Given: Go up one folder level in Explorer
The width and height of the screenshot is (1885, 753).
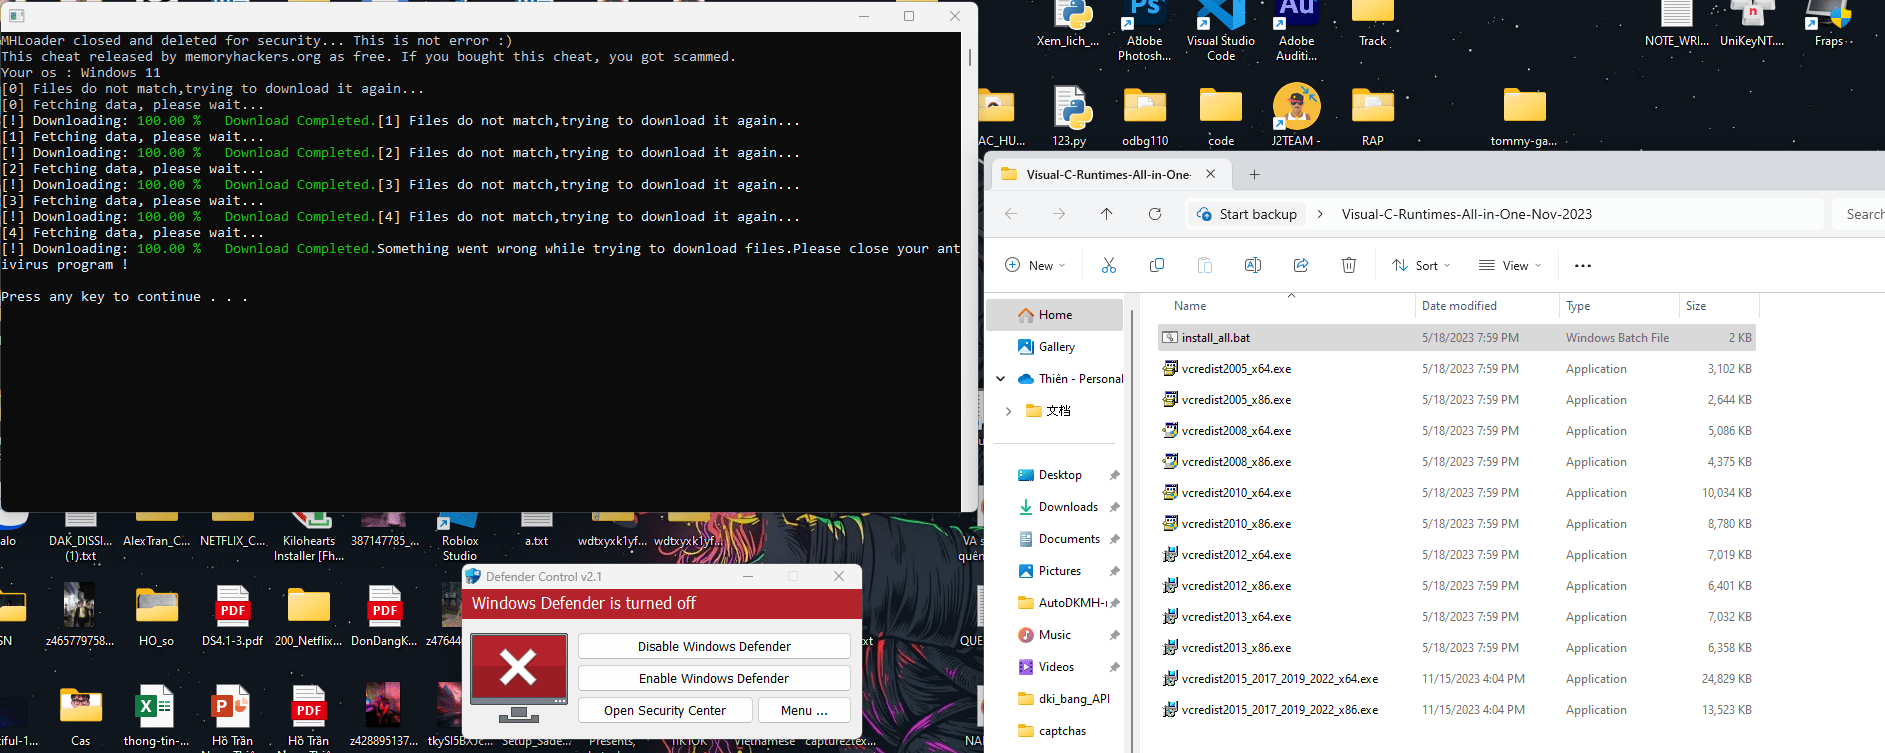Looking at the screenshot, I should coord(1106,214).
